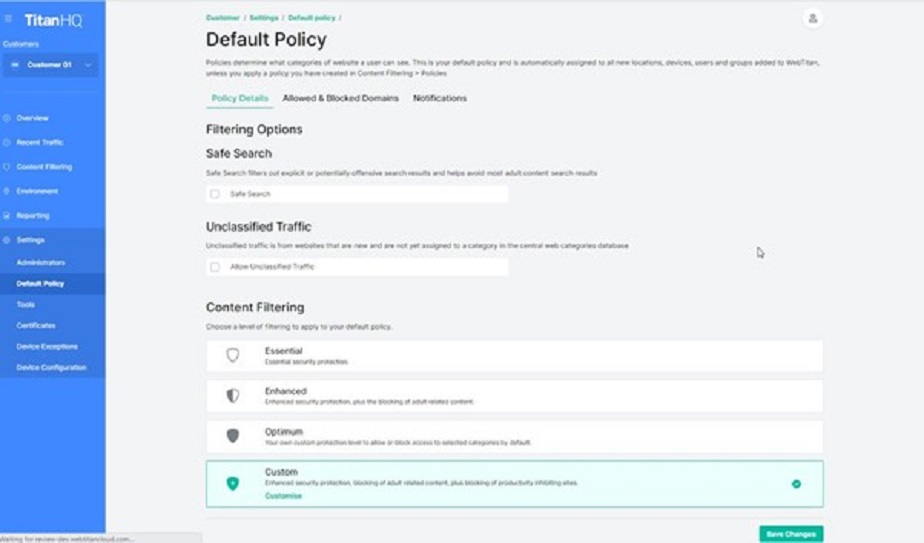Select the Essential filtering level card
This screenshot has height=543, width=924.
pos(514,355)
